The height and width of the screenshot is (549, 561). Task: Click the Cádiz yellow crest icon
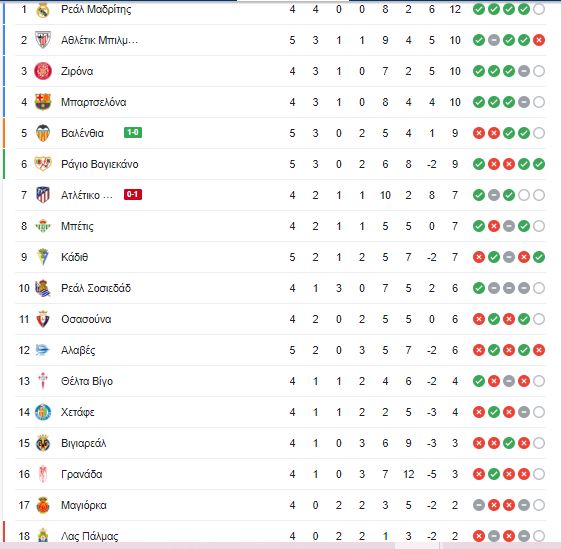[x=43, y=257]
